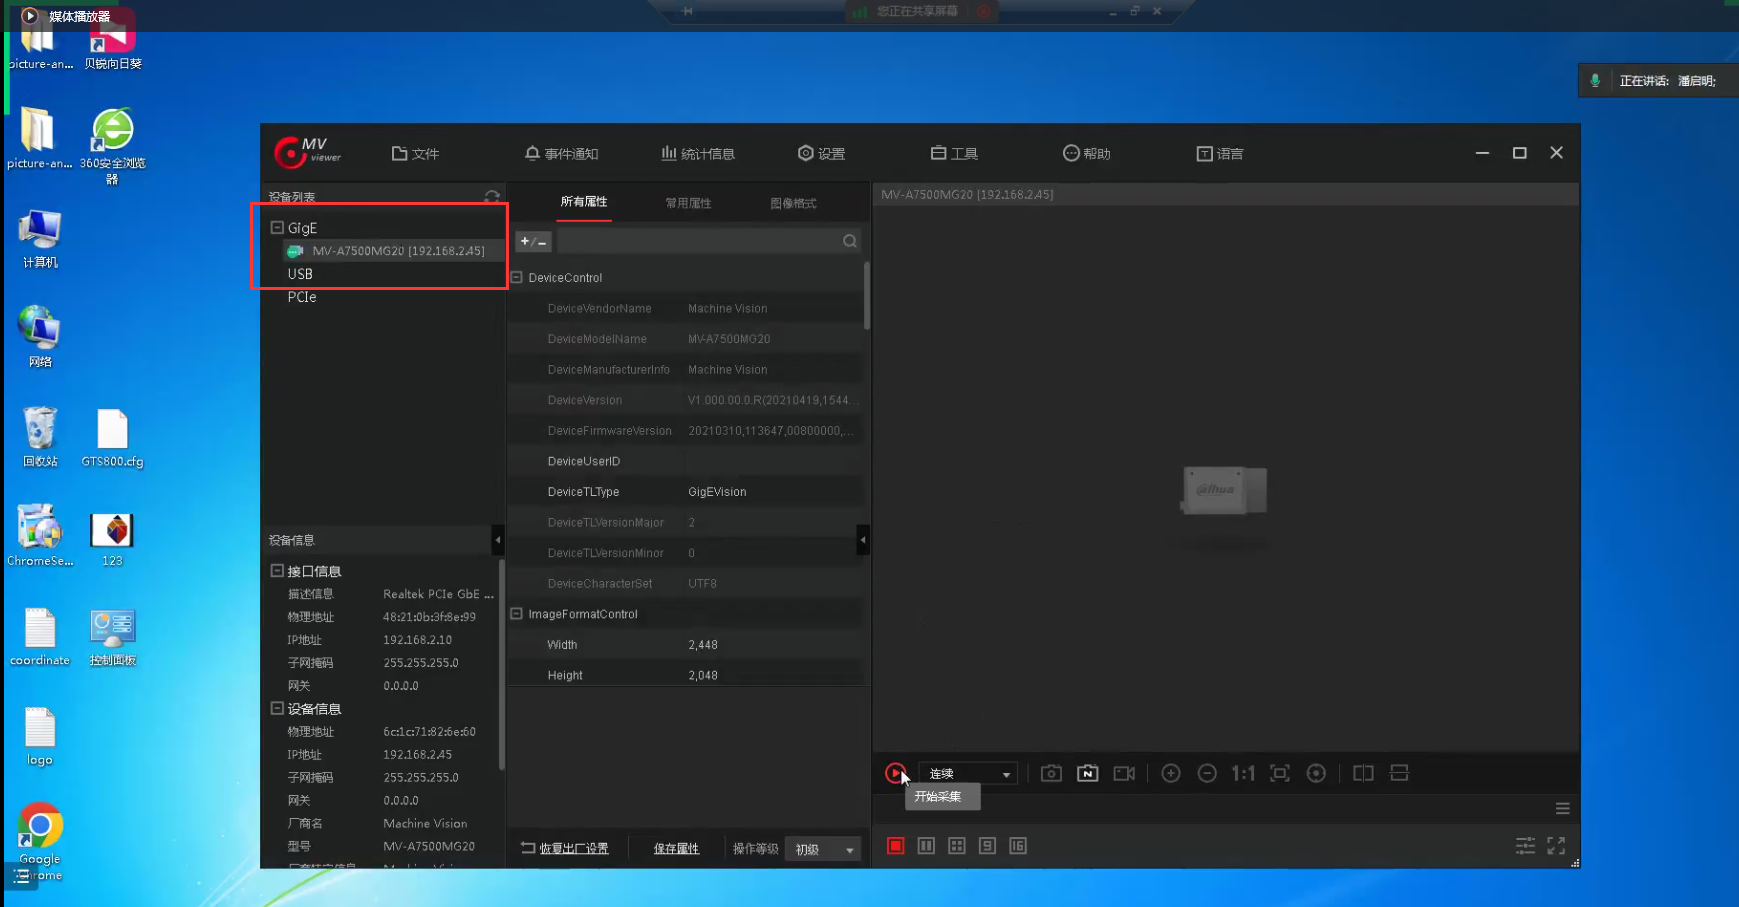Zoom in on the image view
The height and width of the screenshot is (907, 1739).
[x=1171, y=773]
